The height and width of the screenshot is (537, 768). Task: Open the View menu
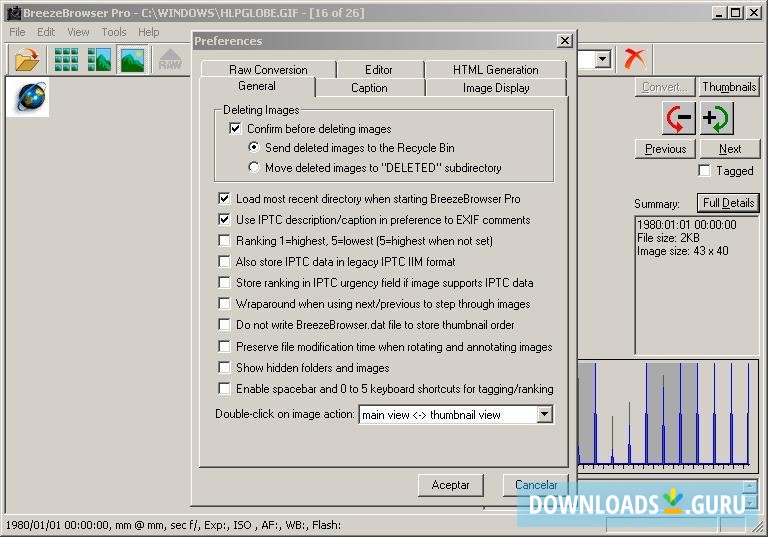pyautogui.click(x=78, y=32)
